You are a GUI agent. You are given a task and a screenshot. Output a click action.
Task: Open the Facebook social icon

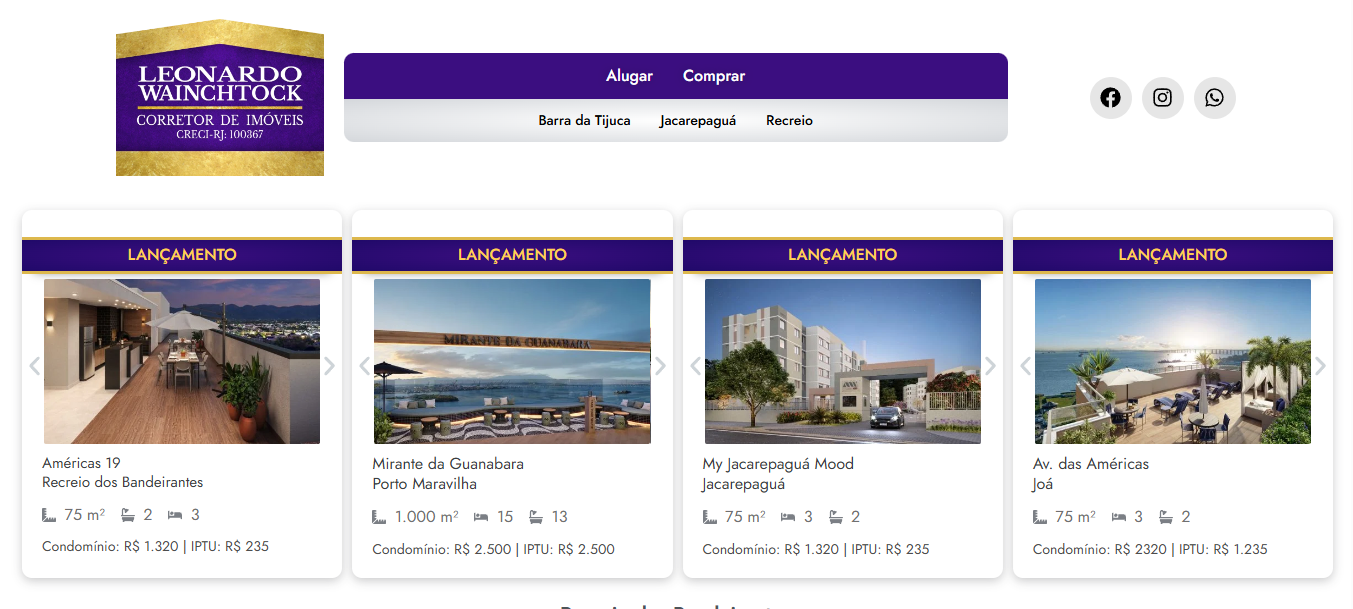pos(1110,98)
